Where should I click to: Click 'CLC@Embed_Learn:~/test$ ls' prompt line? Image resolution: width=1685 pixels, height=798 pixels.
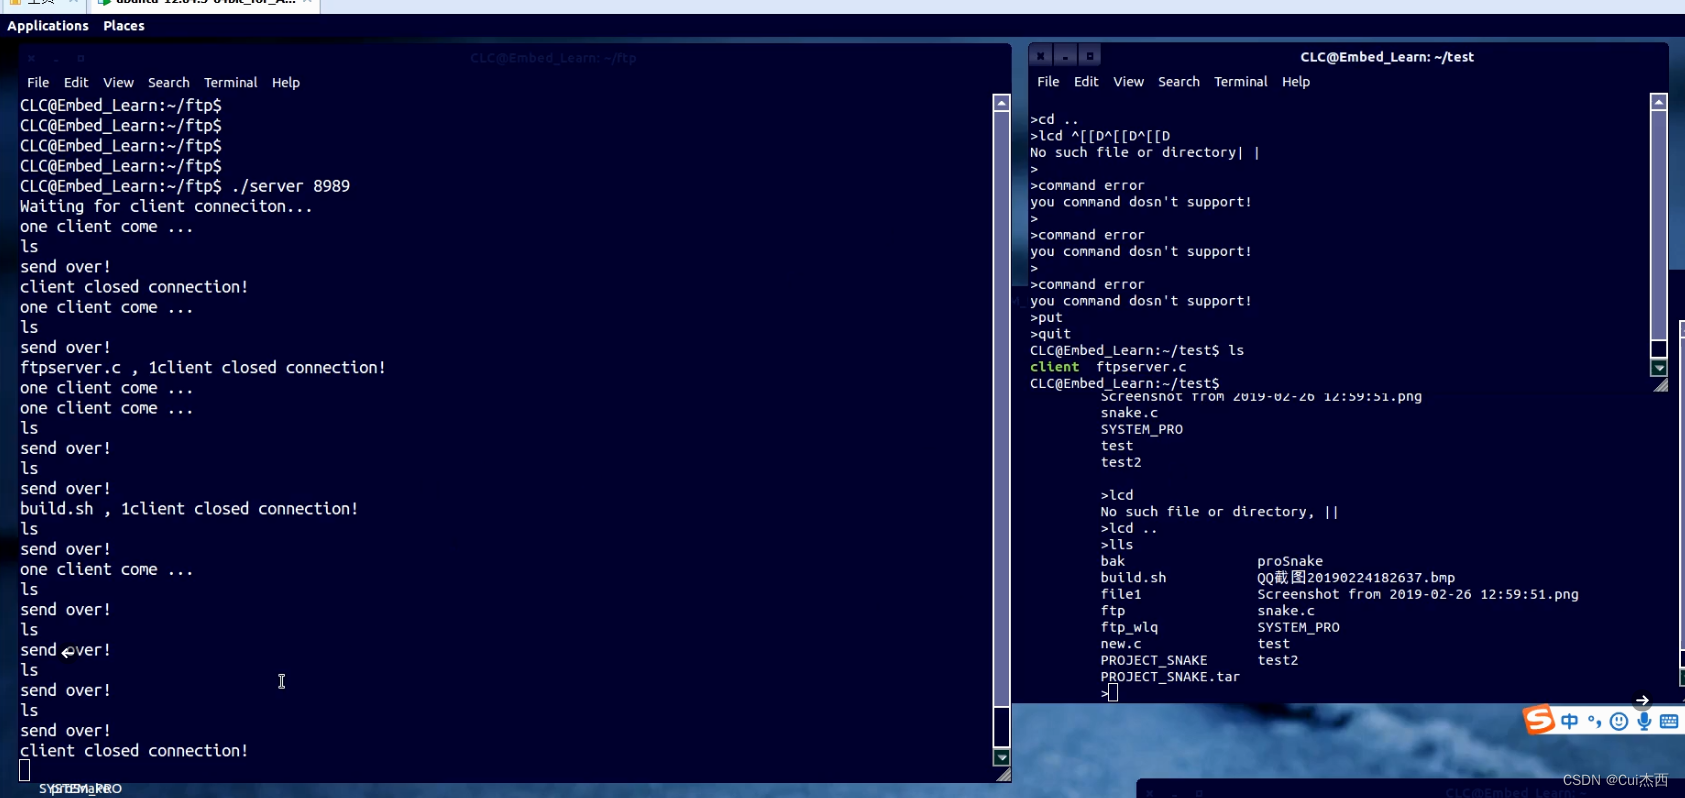(x=1137, y=350)
